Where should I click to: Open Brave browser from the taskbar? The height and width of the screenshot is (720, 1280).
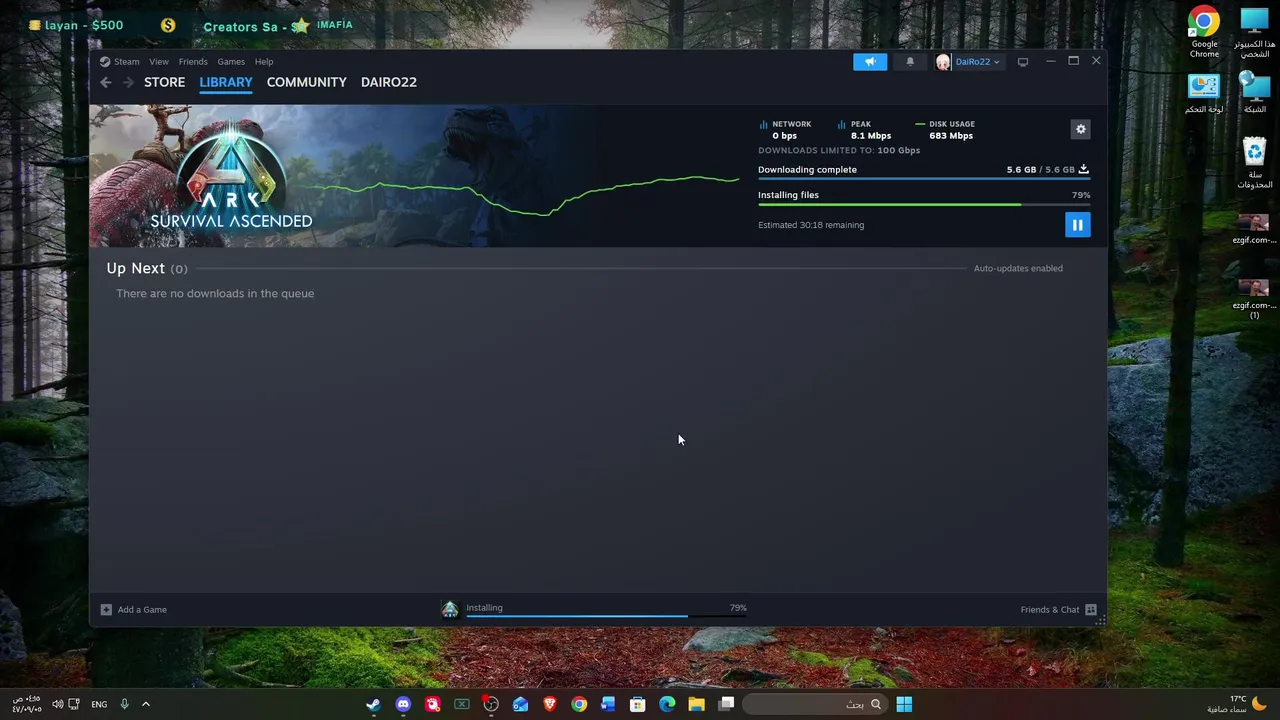pos(550,705)
